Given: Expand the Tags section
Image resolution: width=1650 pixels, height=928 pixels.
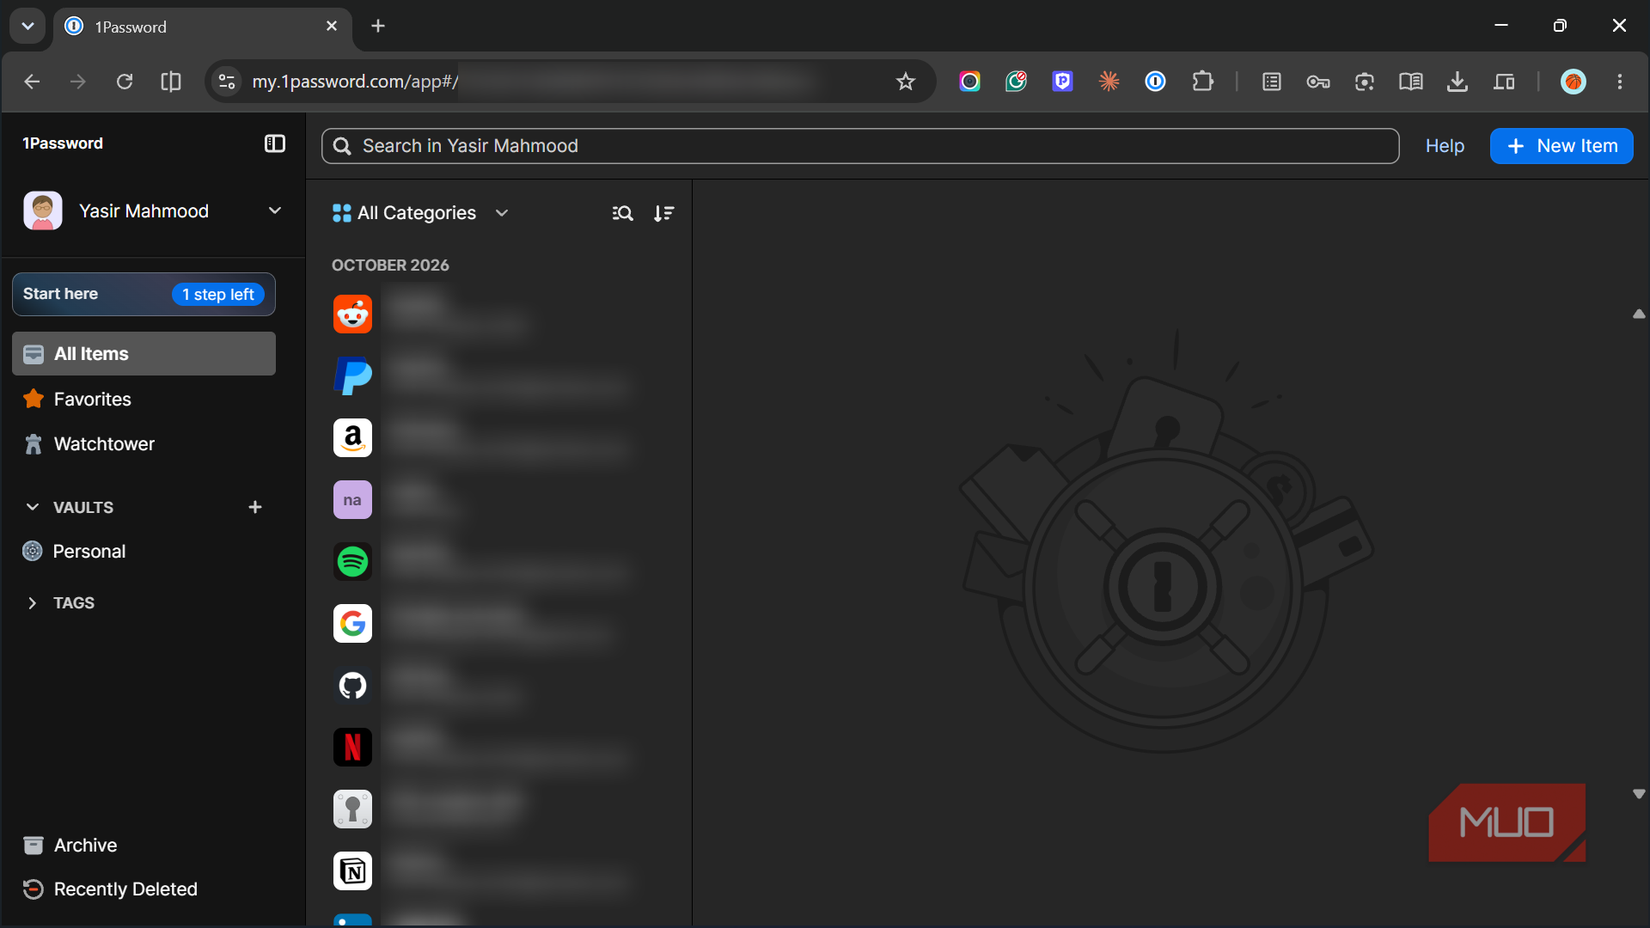Looking at the screenshot, I should click(32, 603).
